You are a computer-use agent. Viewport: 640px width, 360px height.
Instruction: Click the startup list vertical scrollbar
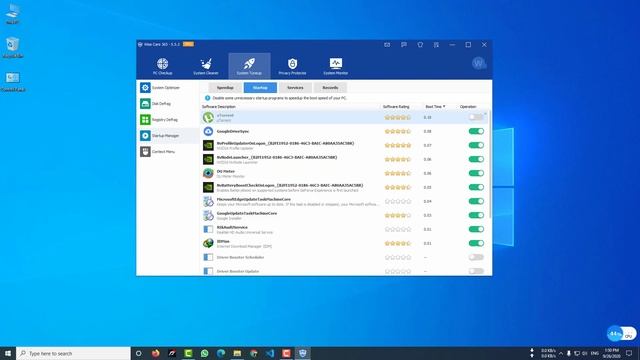click(489, 163)
